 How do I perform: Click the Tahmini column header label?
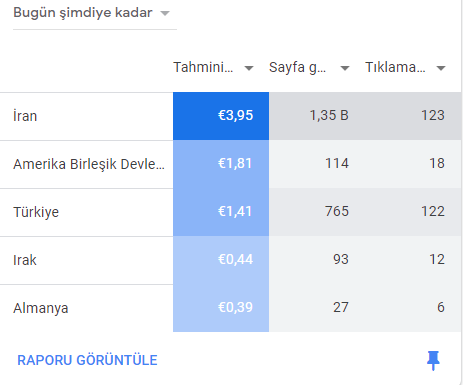click(203, 67)
